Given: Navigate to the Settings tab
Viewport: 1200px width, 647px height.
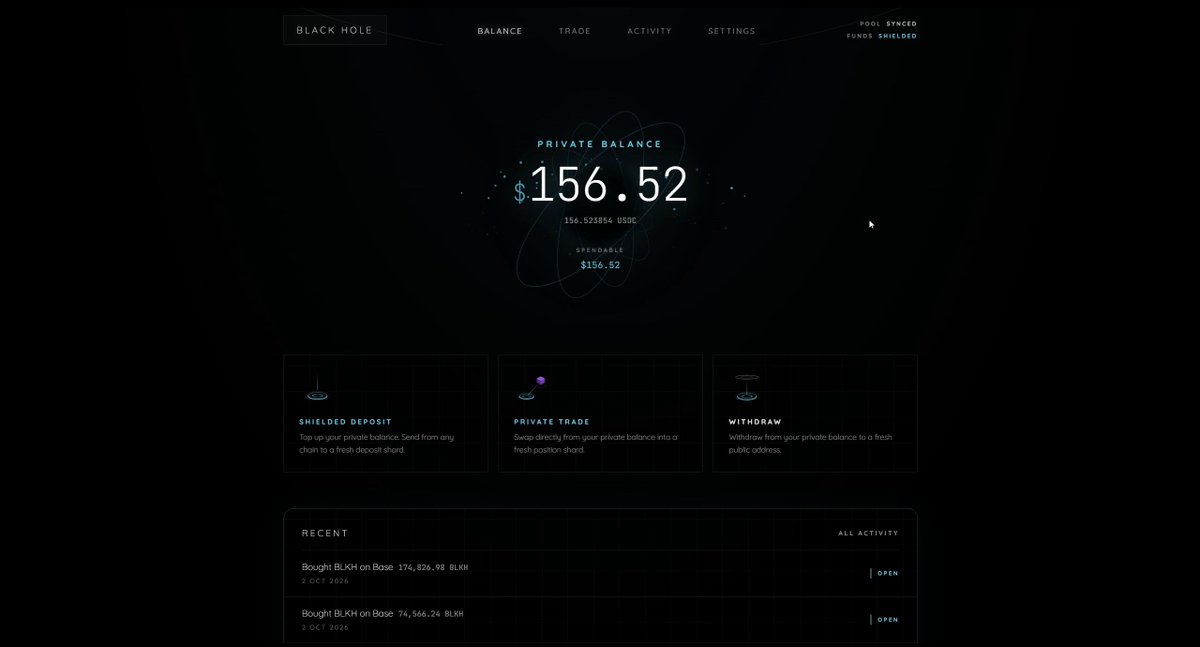Looking at the screenshot, I should click(732, 31).
